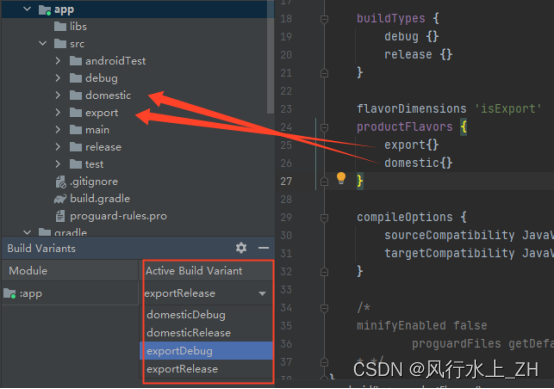Image resolution: width=554 pixels, height=389 pixels.
Task: Click the domestic folder icon
Action: coord(76,95)
